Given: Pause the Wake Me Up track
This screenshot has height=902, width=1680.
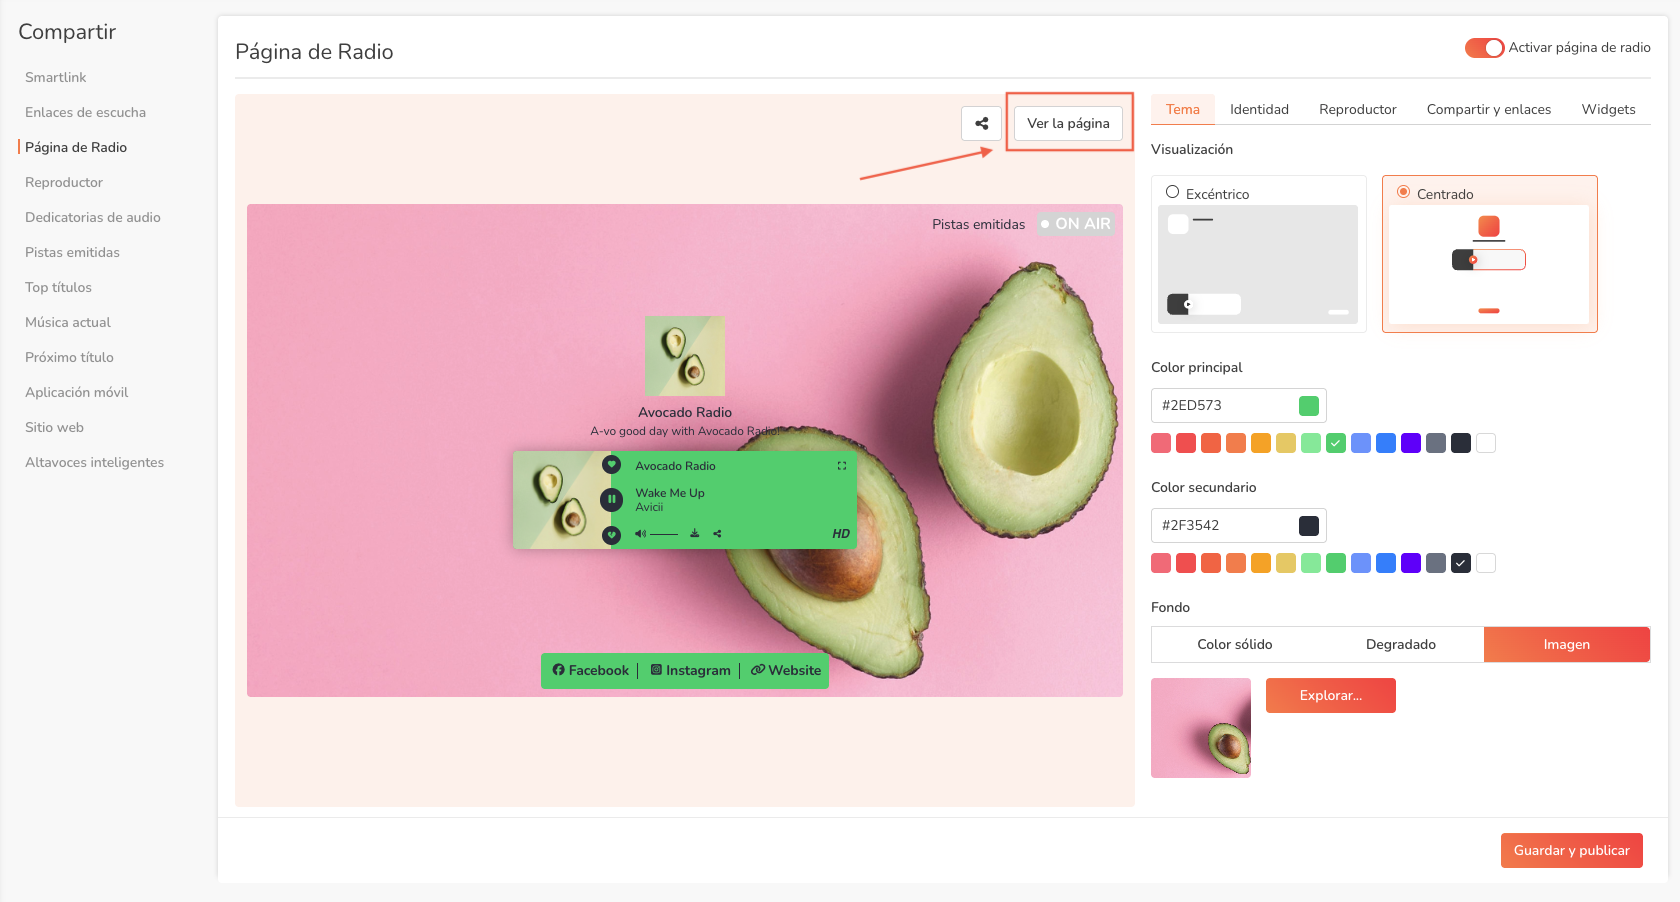Looking at the screenshot, I should click(x=612, y=499).
